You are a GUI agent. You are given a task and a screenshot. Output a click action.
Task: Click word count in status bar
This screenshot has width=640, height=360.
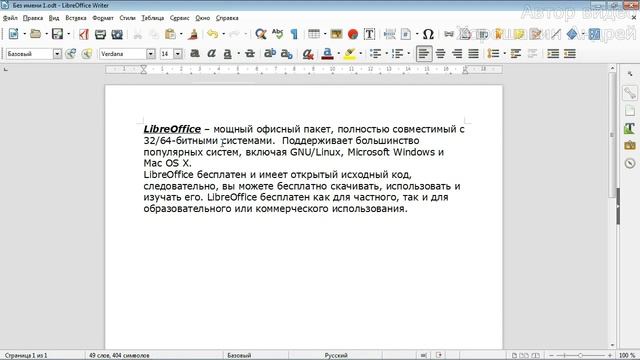pos(119,356)
